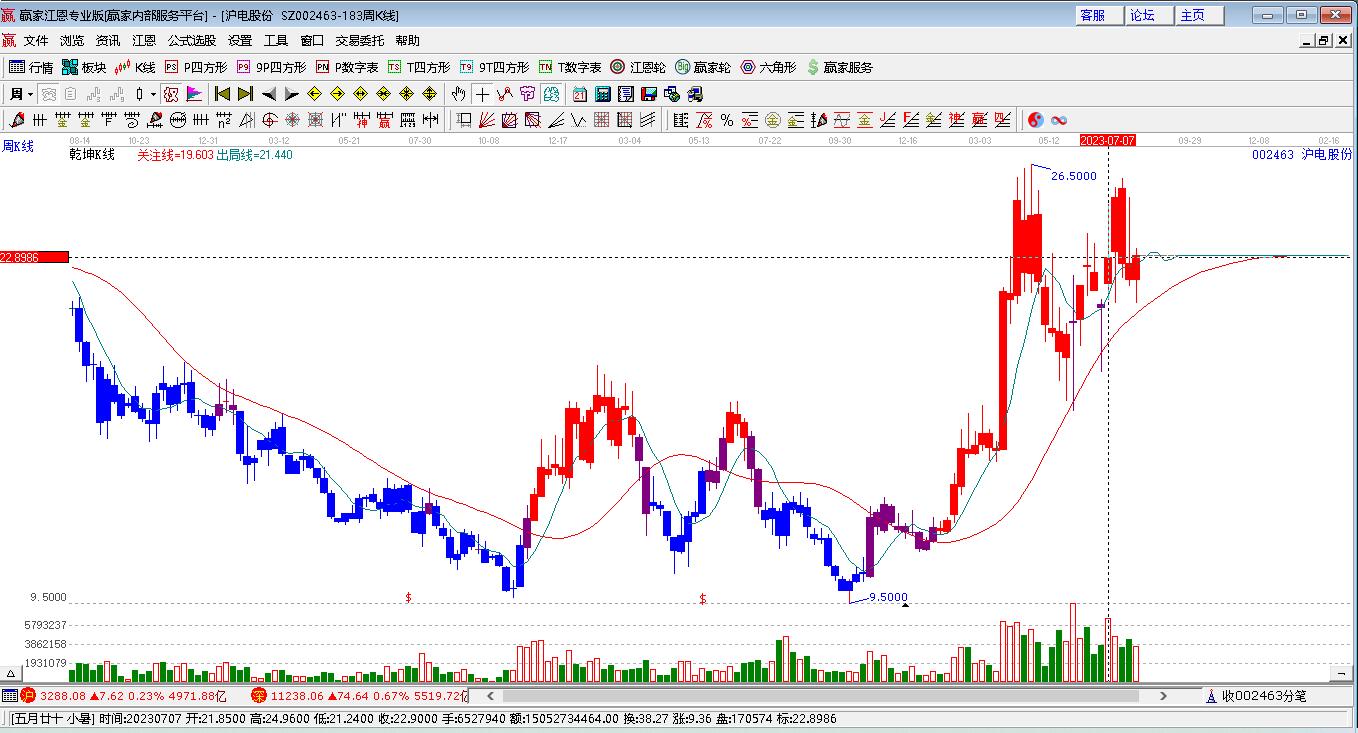Open the 交易委托 menu
Image resolution: width=1358 pixels, height=733 pixels.
[360, 41]
